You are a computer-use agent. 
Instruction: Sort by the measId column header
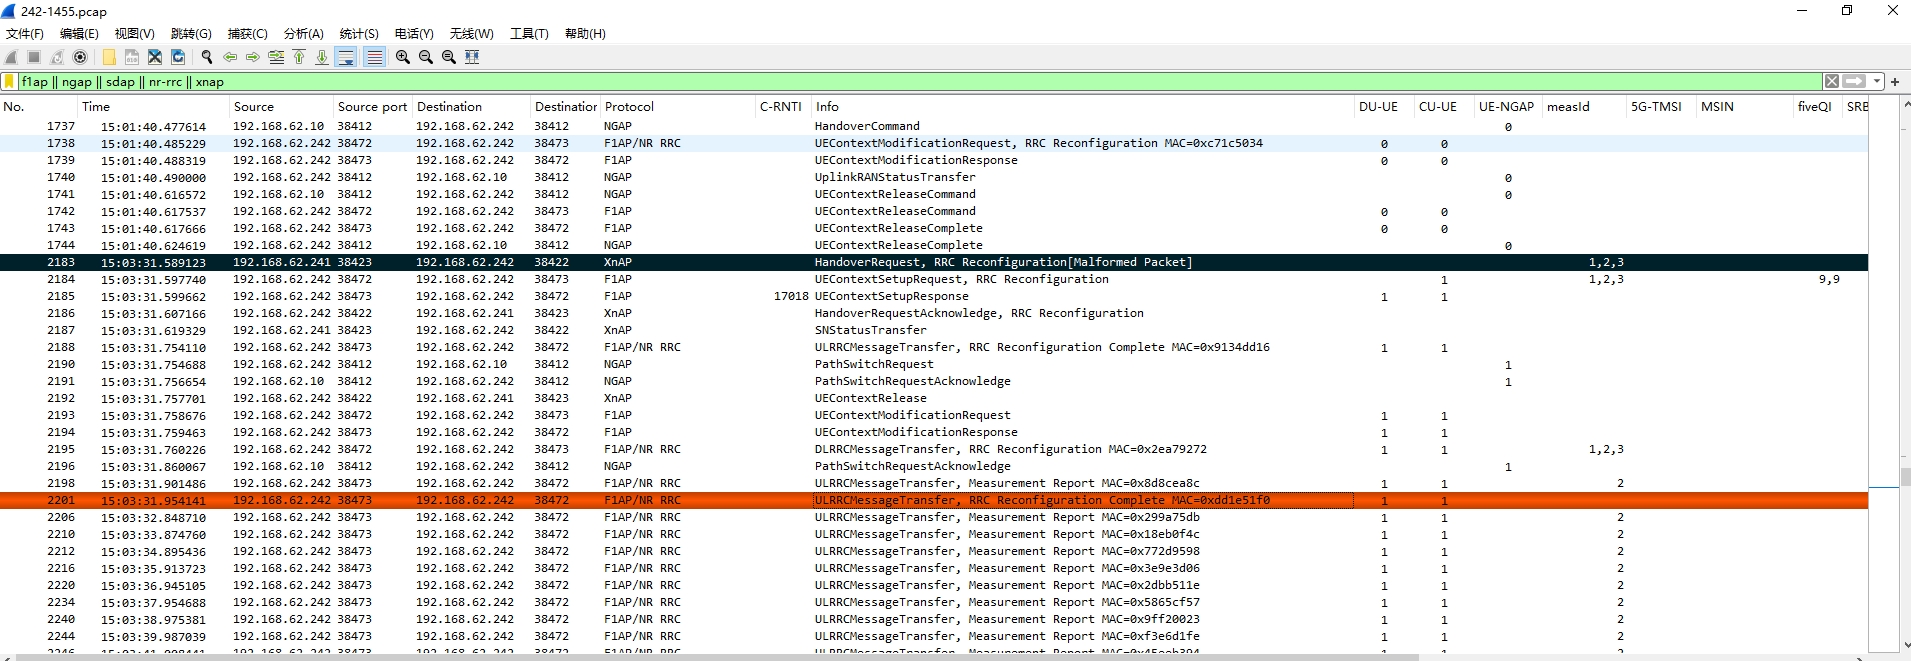1584,106
